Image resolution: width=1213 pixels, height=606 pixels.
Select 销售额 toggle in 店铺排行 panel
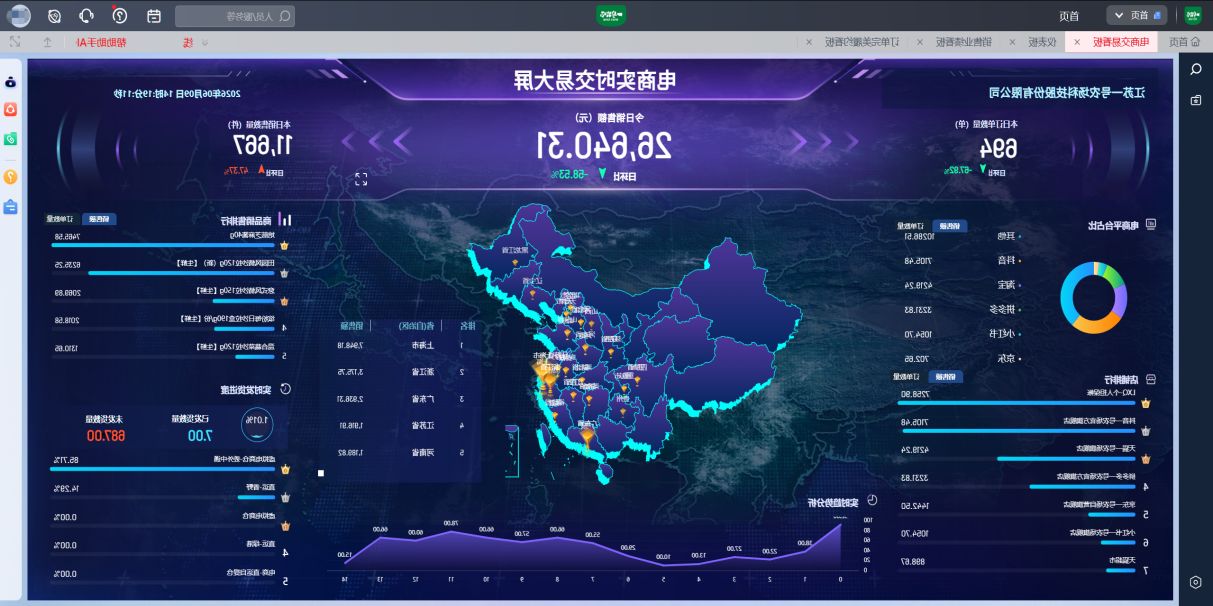pos(945,377)
